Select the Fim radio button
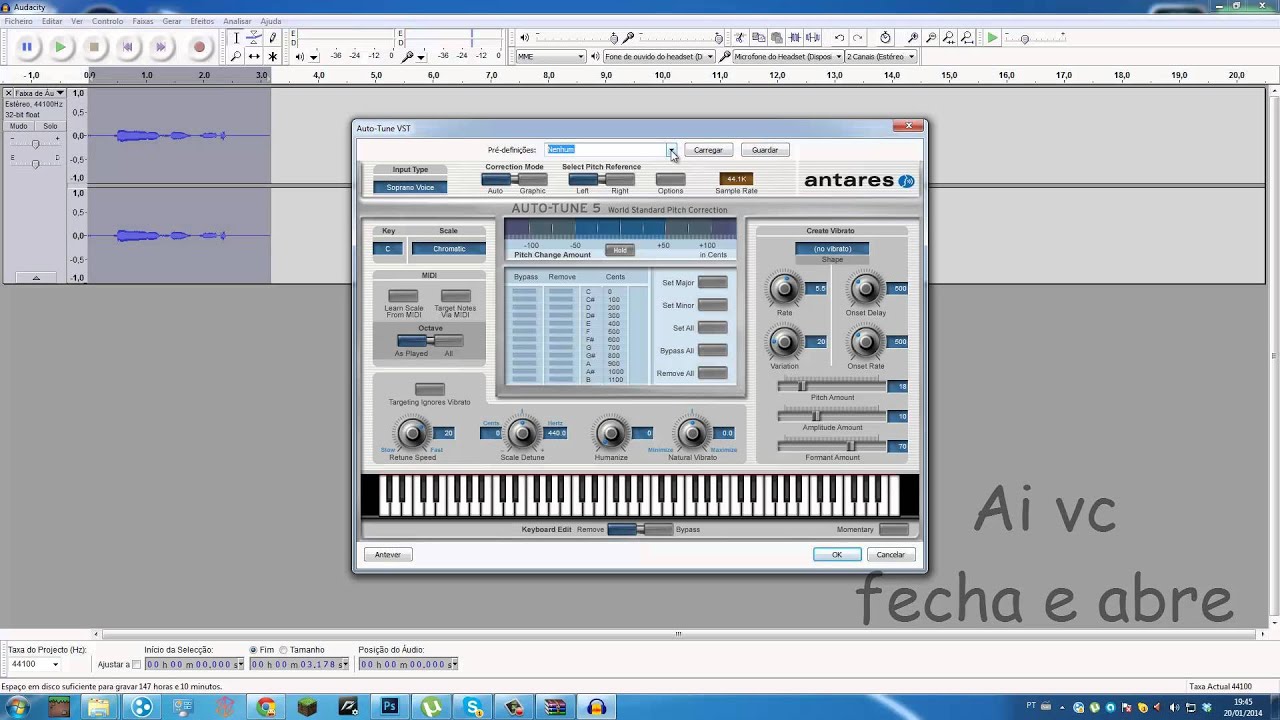 point(254,650)
